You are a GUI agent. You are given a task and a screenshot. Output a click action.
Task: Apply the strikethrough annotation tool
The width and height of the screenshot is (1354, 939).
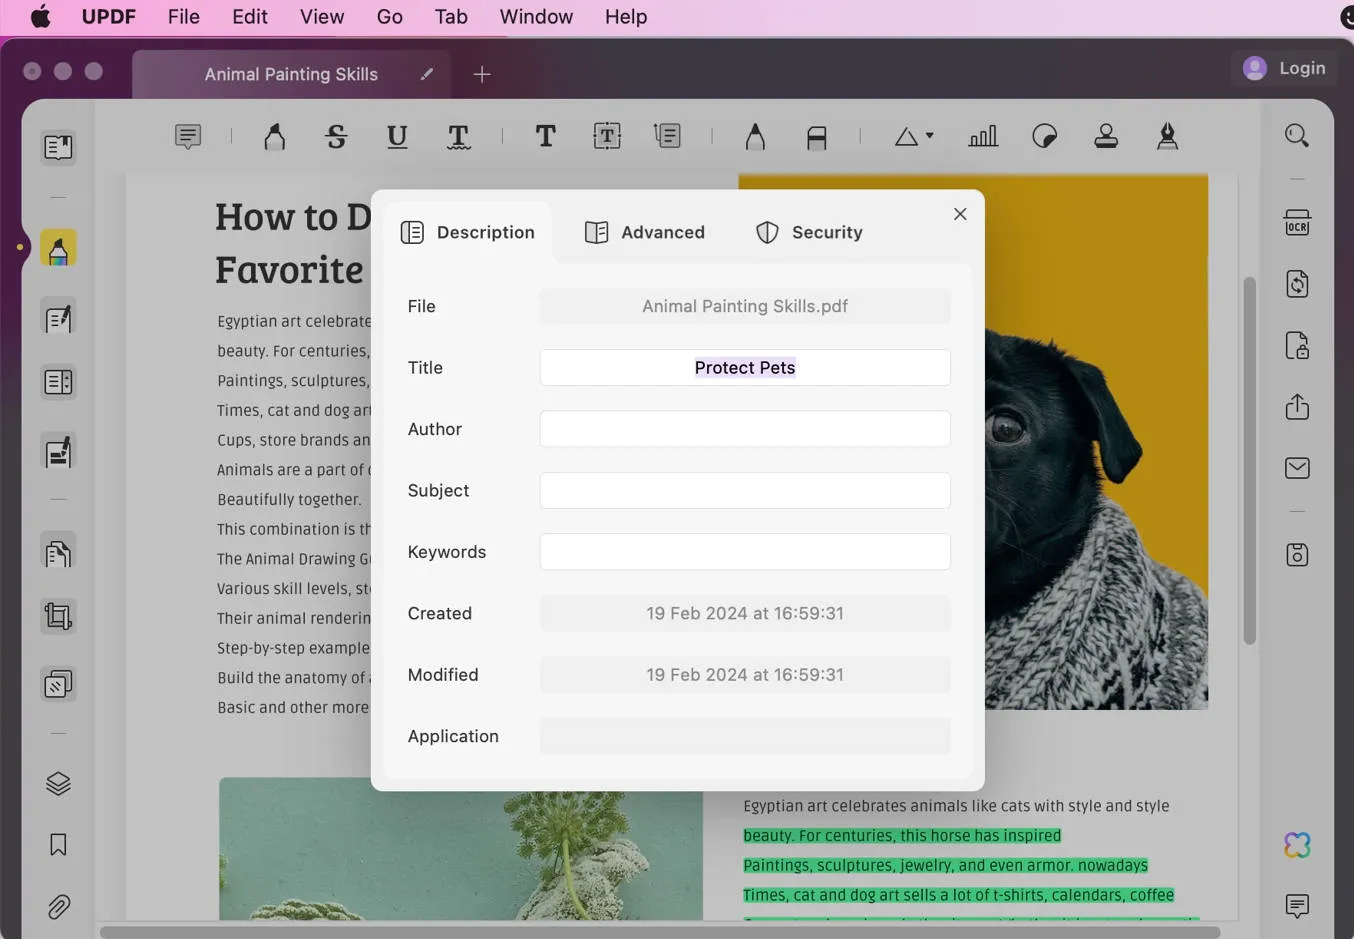[x=336, y=136]
